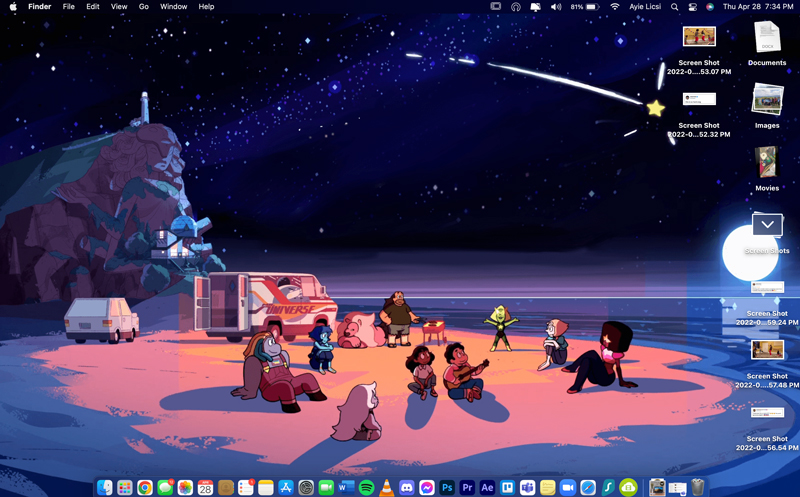
Task: Open Calendar showing 28 in the Dock
Action: (x=205, y=487)
